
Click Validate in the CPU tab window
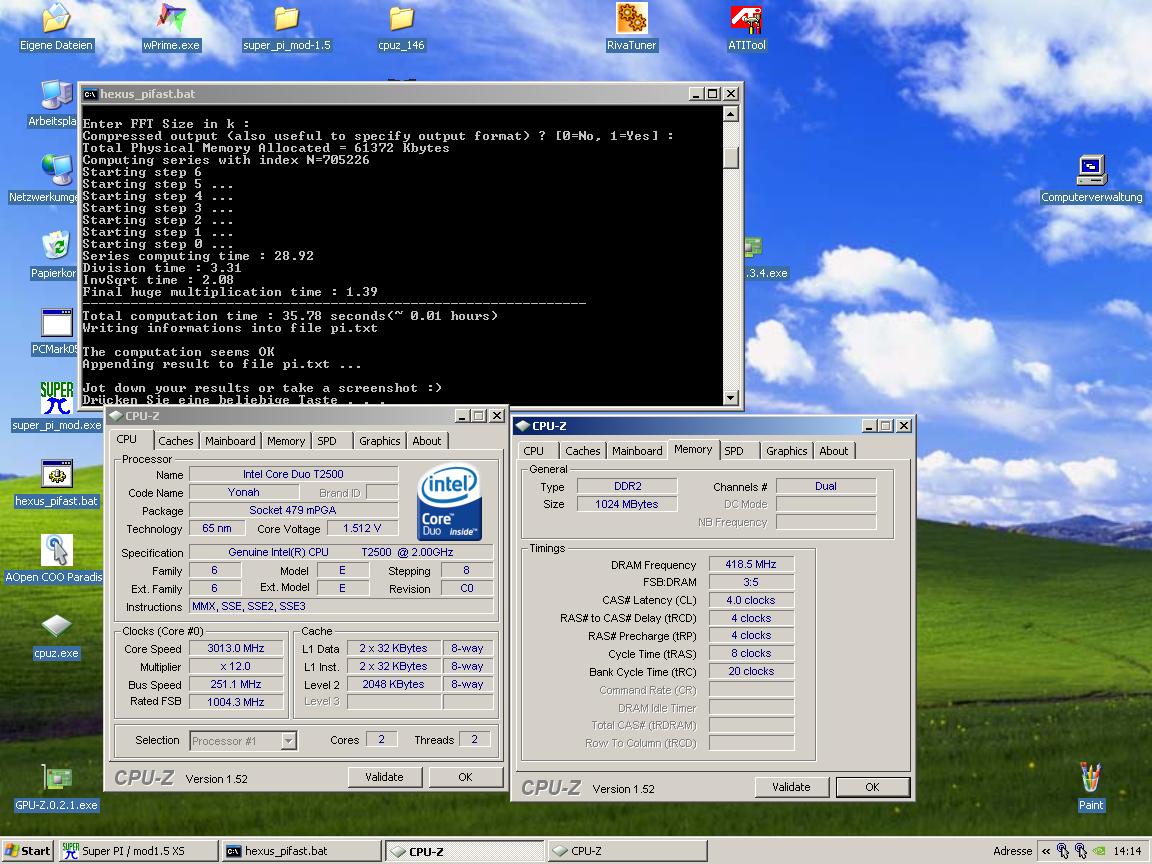pyautogui.click(x=384, y=777)
